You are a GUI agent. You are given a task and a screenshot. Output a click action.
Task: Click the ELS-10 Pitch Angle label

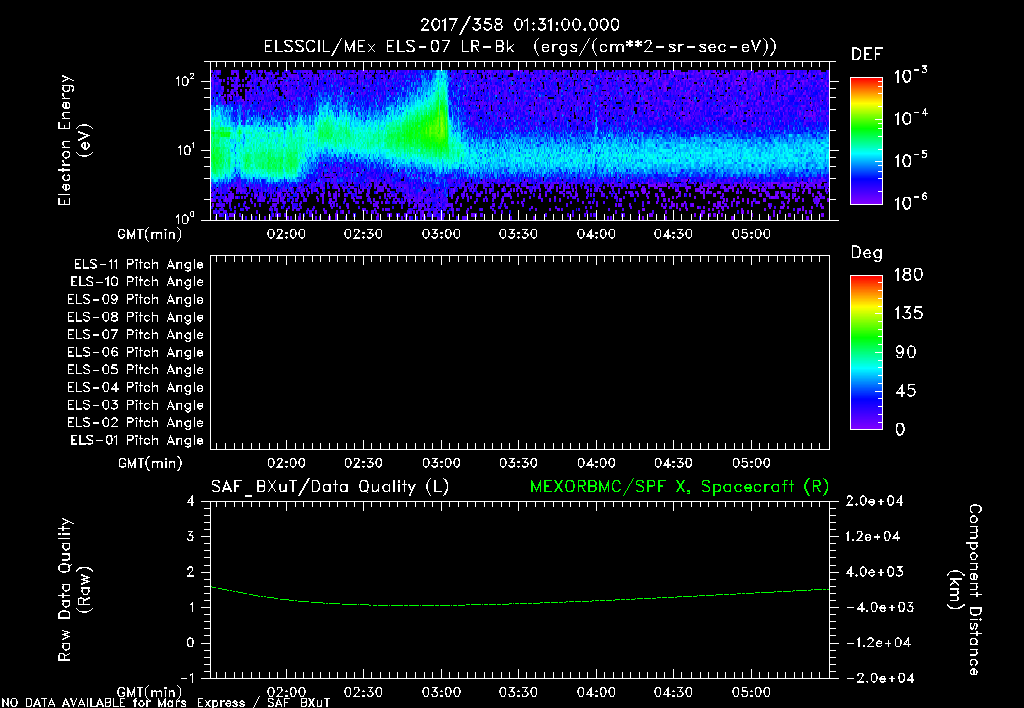137,282
